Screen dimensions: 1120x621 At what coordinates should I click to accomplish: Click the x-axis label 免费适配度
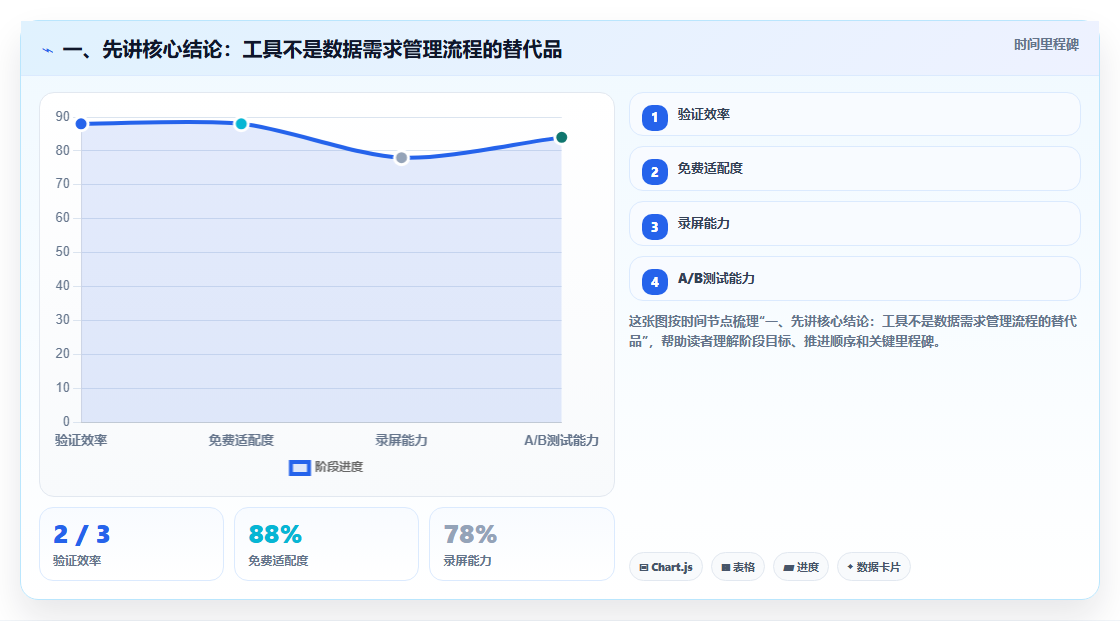click(241, 440)
